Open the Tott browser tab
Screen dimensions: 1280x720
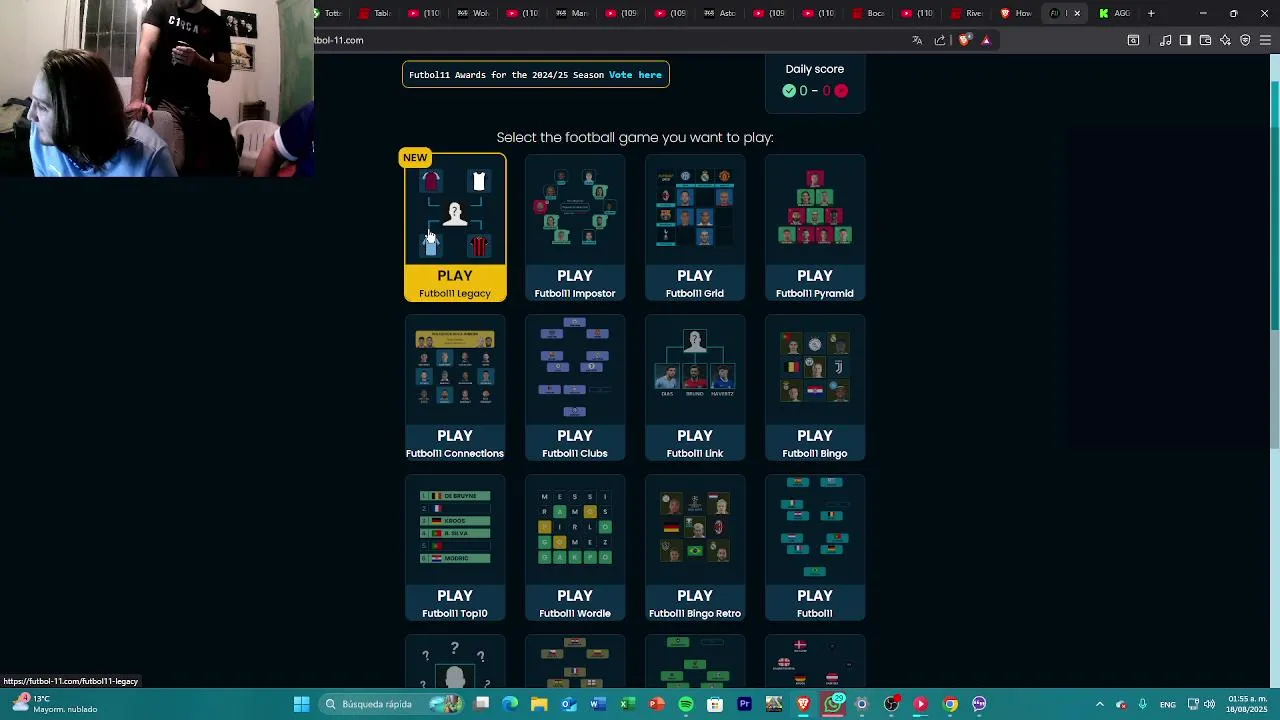(328, 13)
